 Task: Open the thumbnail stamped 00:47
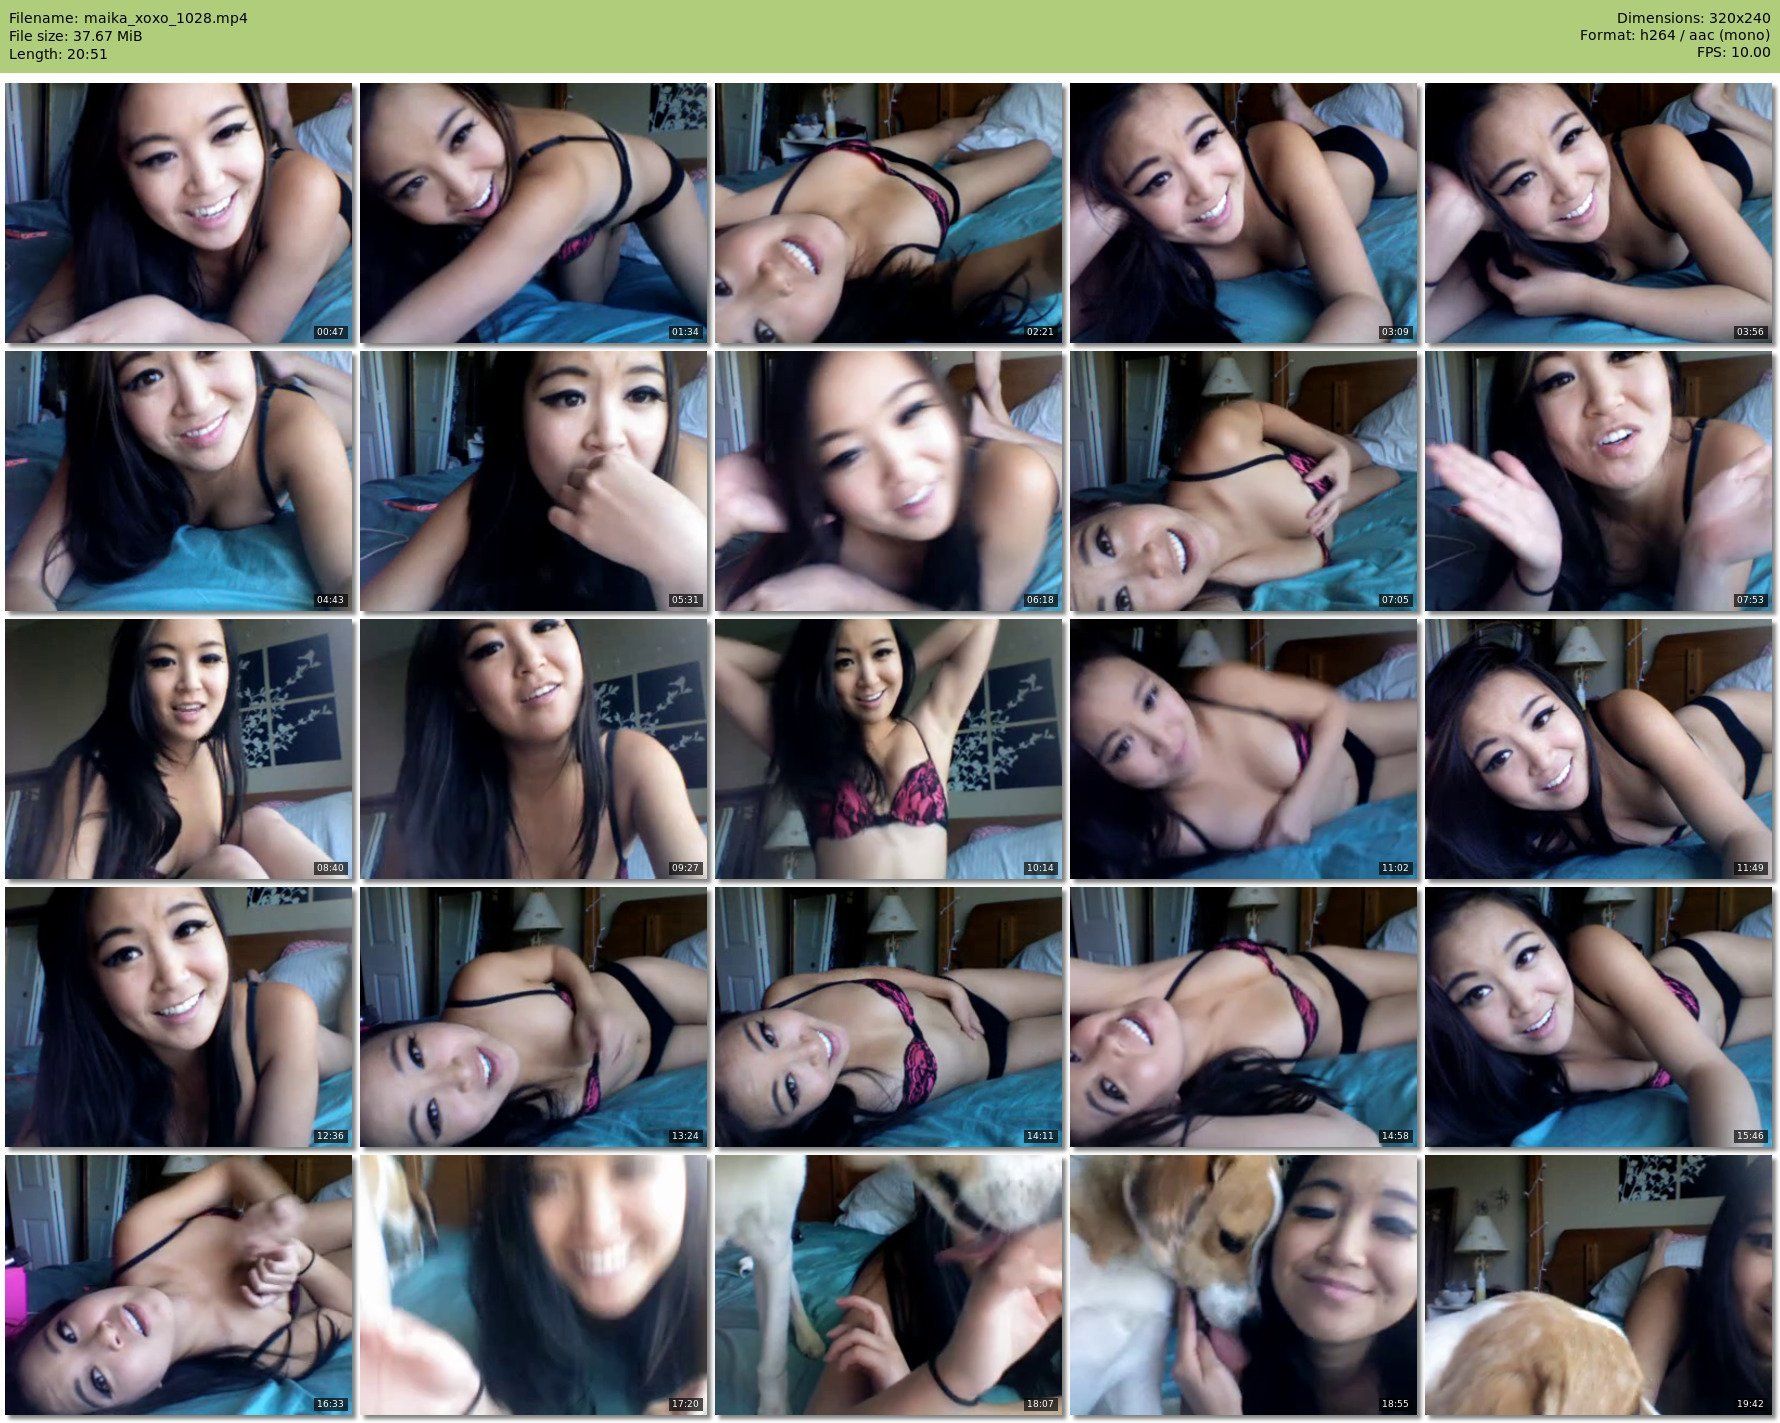(x=179, y=213)
